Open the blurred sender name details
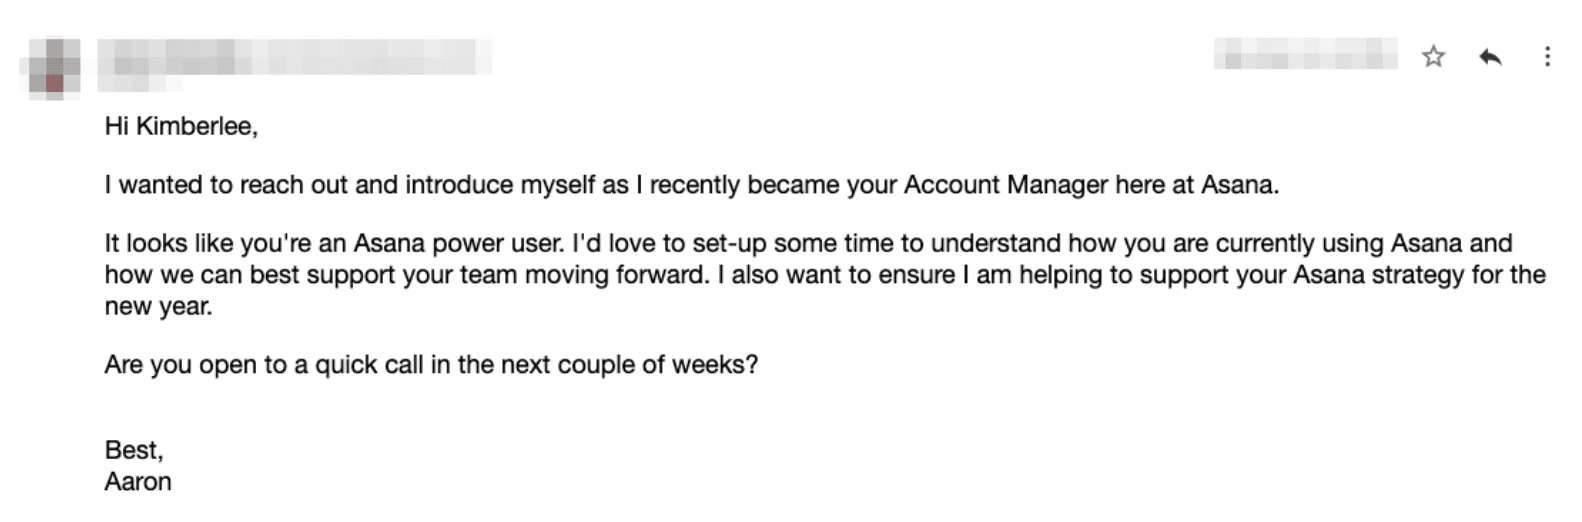Image resolution: width=1582 pixels, height=522 pixels. (295, 57)
